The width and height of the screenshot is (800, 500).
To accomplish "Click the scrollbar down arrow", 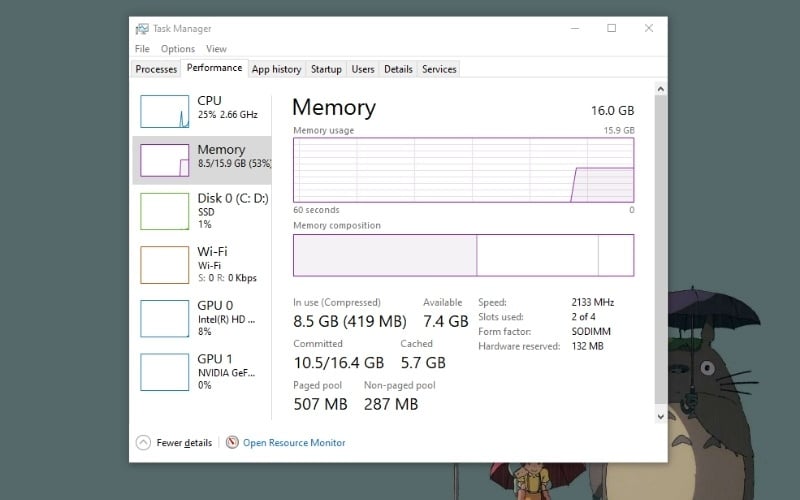I will point(661,416).
